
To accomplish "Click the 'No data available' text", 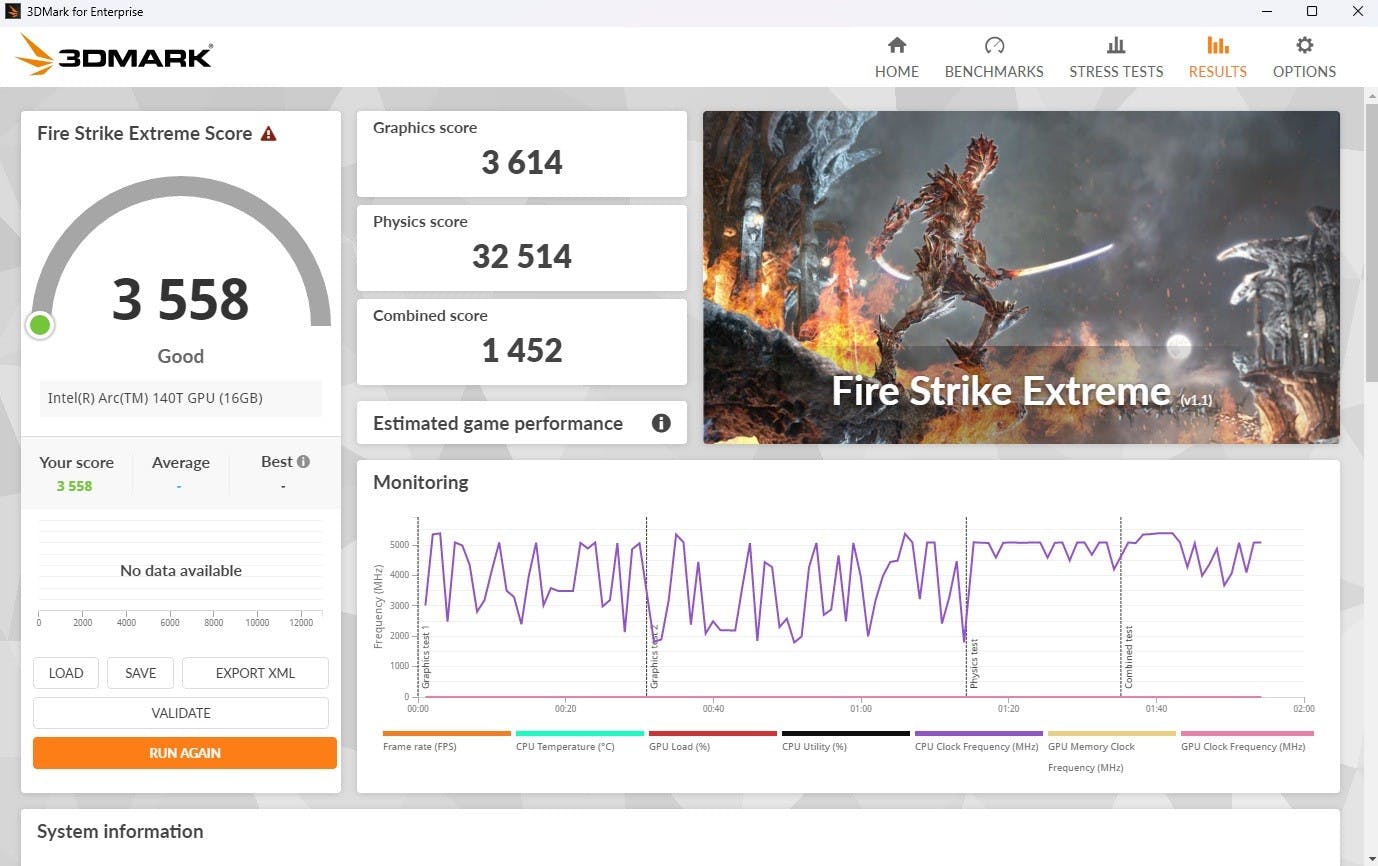I will coord(181,570).
